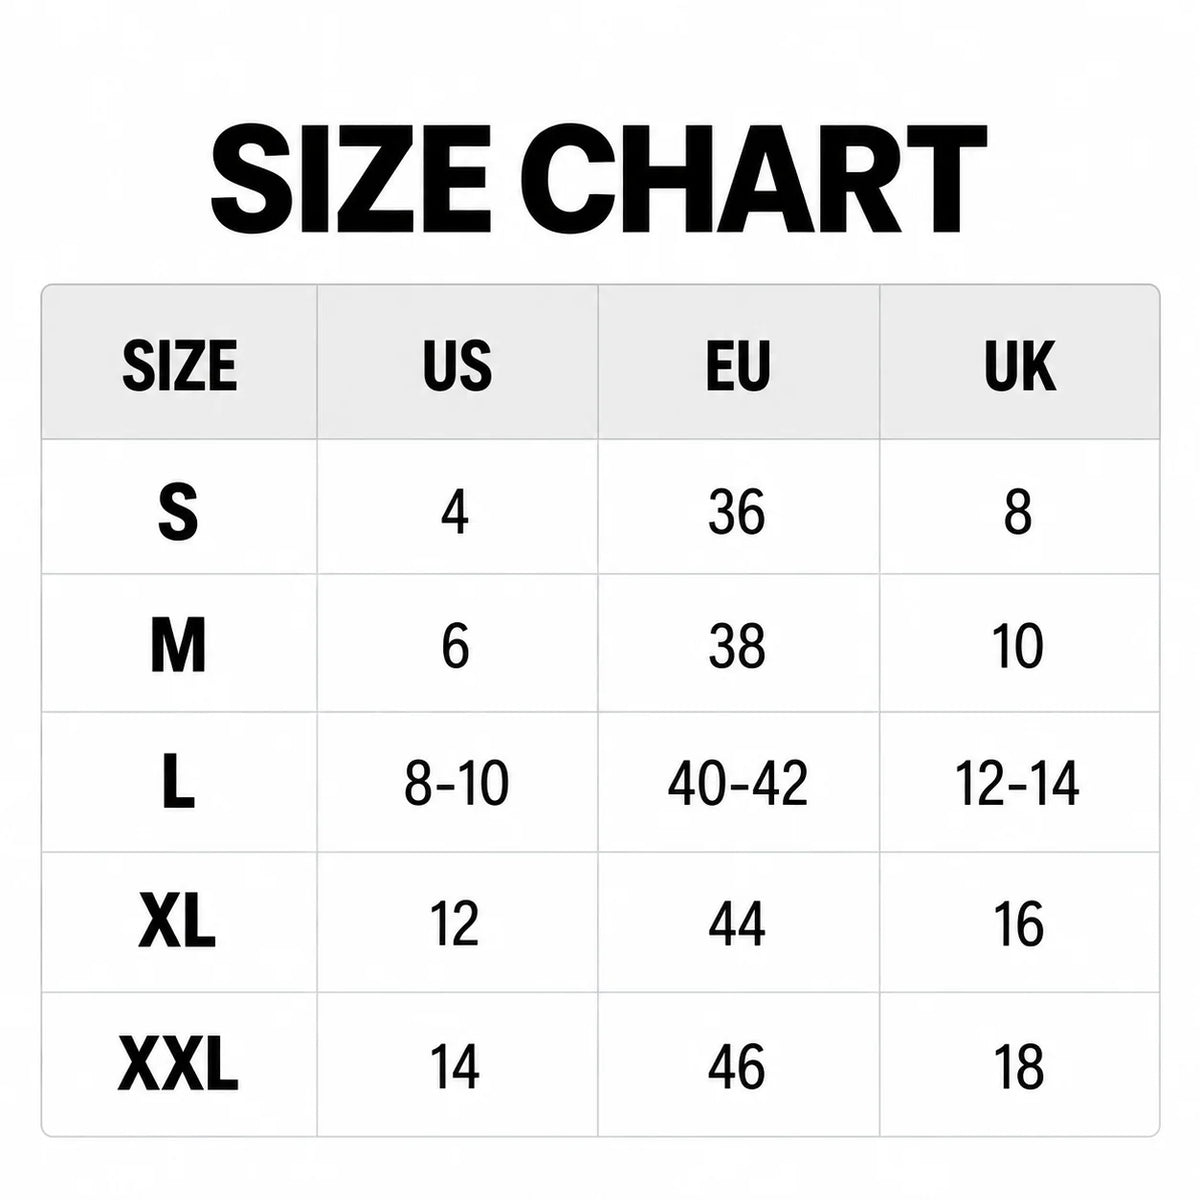
Task: Click the 12-14 UK range cell
Action: 1018,783
